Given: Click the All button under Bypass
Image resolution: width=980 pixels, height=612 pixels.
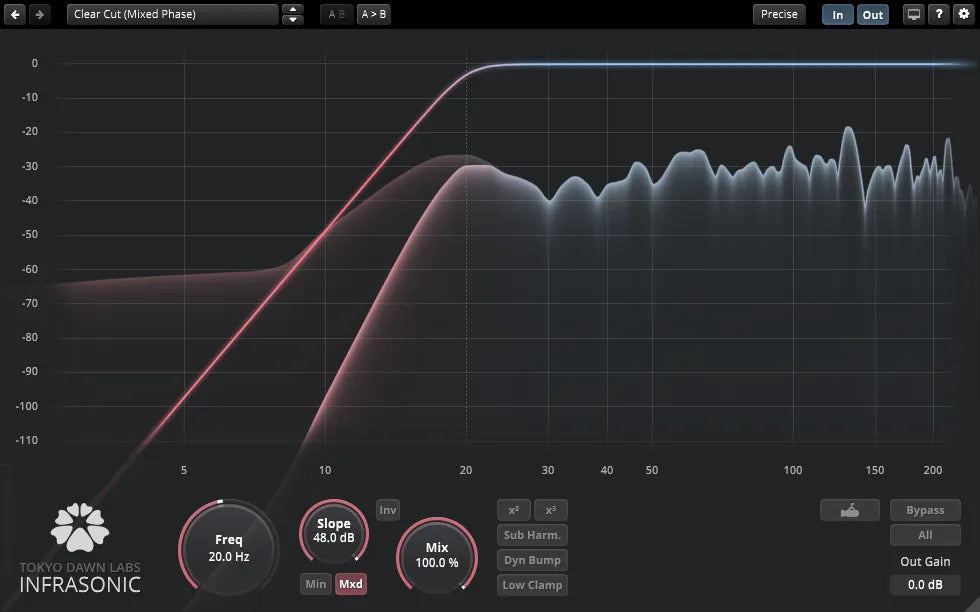Looking at the screenshot, I should click(x=925, y=535).
